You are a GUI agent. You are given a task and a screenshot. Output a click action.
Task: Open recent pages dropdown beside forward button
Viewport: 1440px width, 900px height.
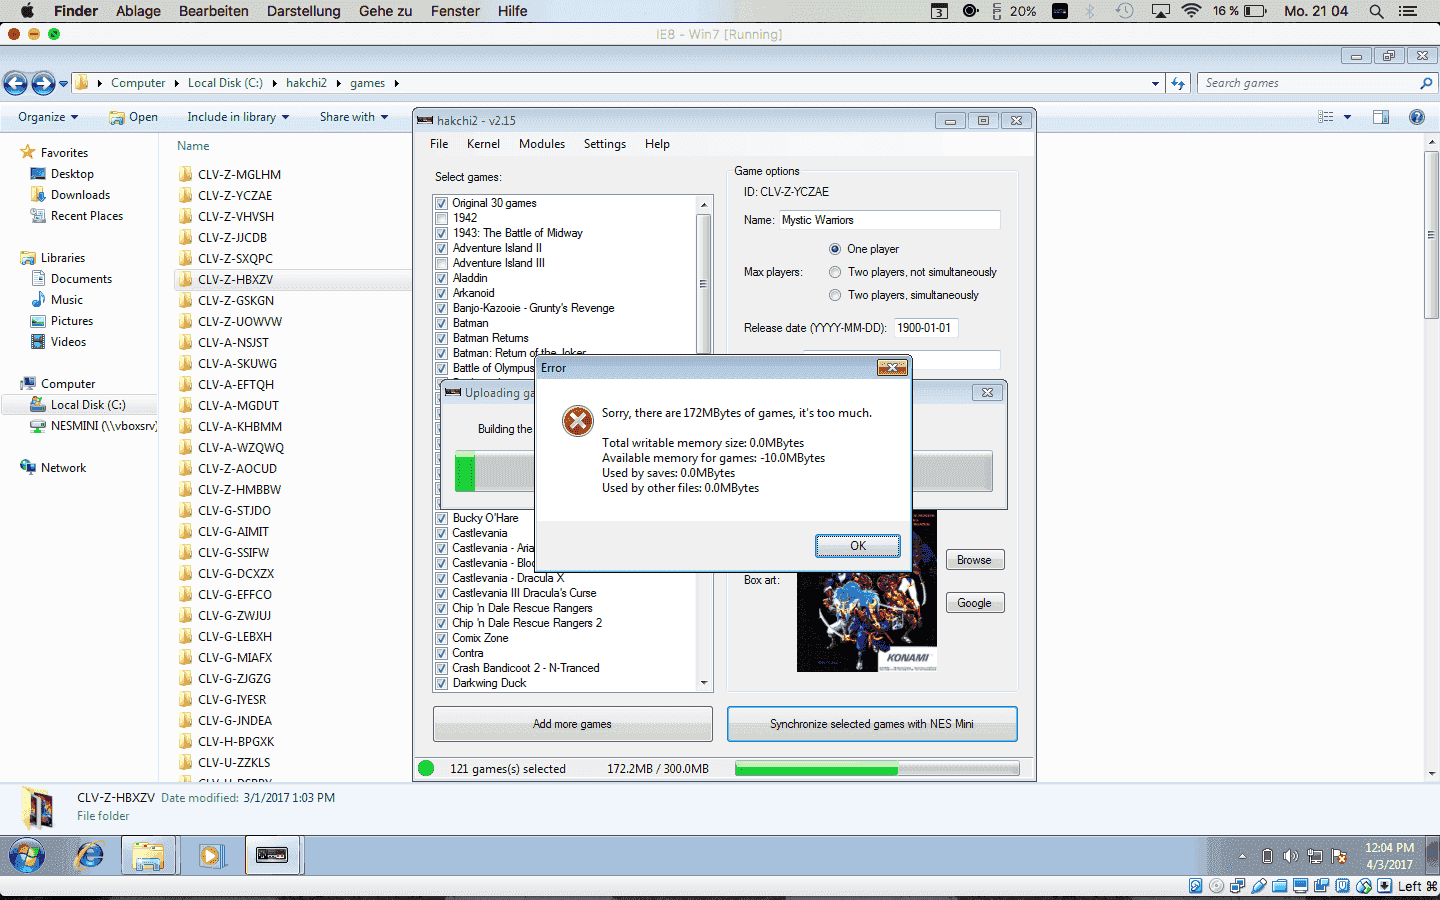[x=63, y=83]
